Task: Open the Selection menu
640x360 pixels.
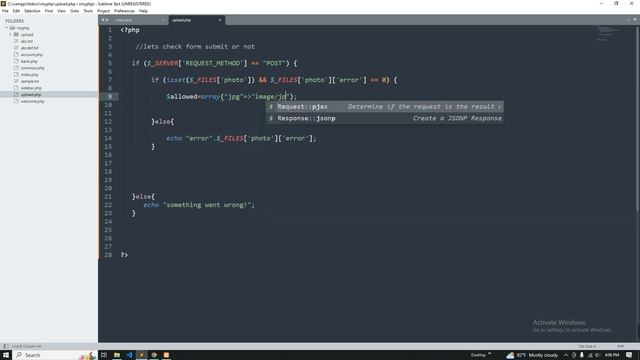Action: tap(32, 11)
